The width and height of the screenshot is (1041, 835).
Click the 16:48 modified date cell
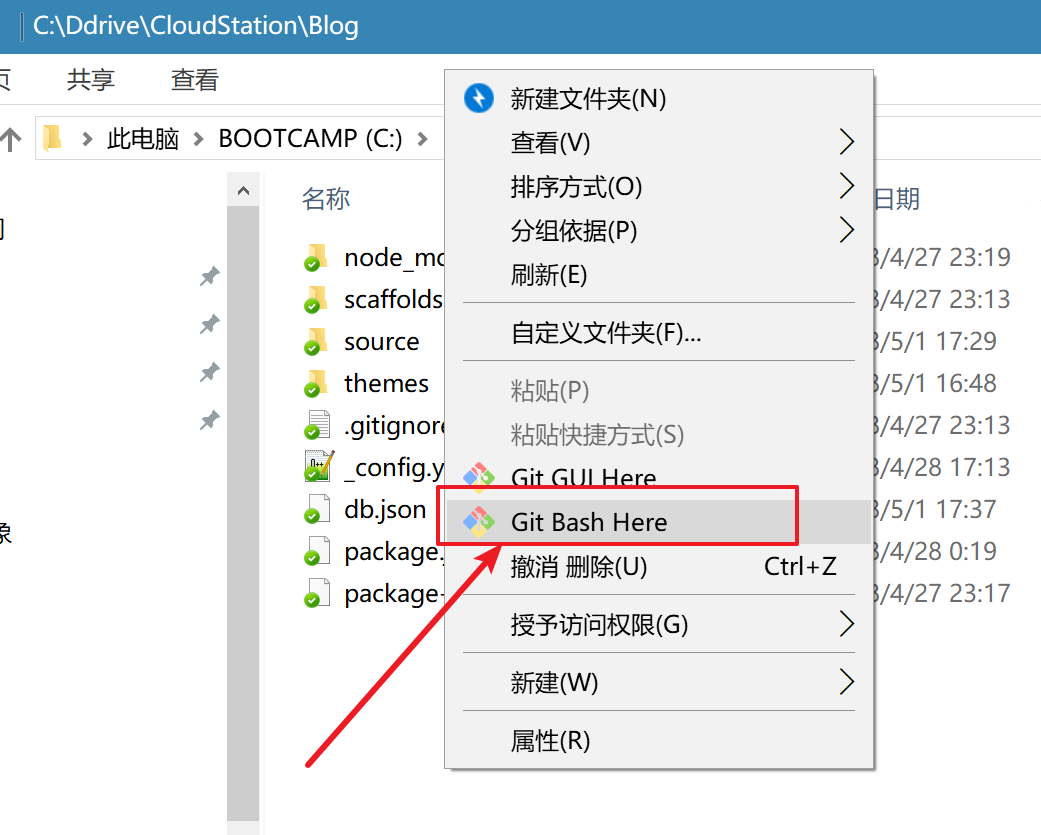pos(934,383)
